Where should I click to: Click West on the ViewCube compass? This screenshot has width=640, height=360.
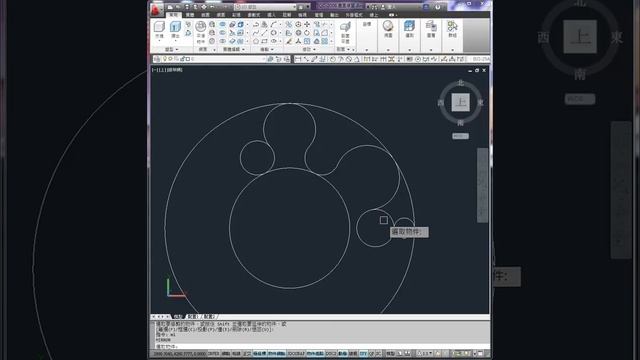click(441, 102)
